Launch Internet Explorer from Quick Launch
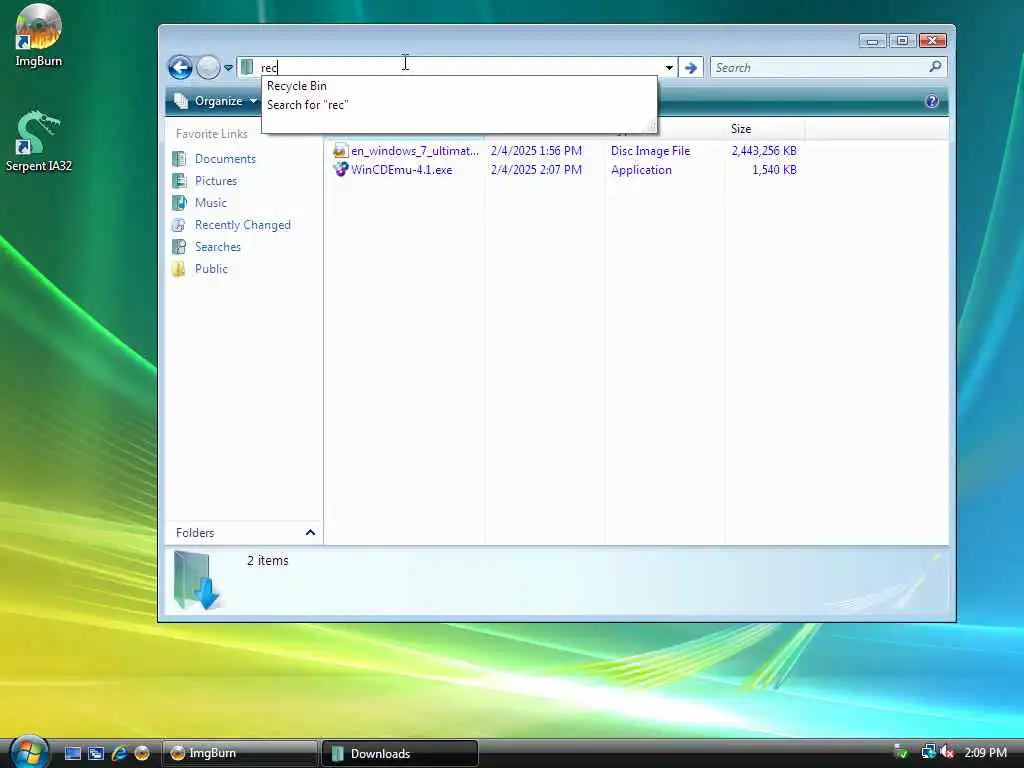The width and height of the screenshot is (1024, 768). click(119, 753)
